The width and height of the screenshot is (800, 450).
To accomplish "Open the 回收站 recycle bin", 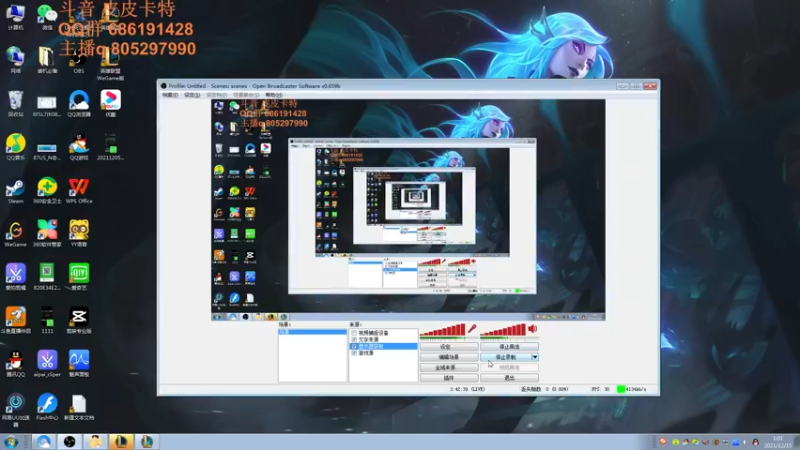I will click(x=15, y=103).
